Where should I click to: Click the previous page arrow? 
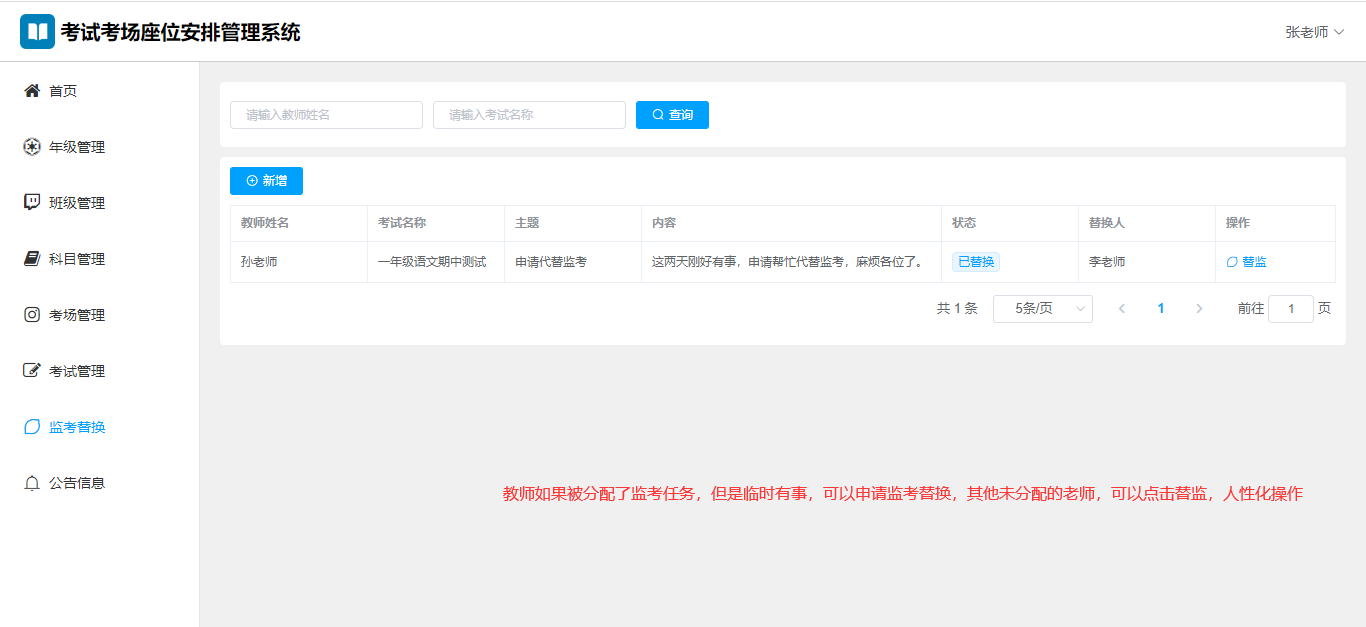coord(1122,309)
